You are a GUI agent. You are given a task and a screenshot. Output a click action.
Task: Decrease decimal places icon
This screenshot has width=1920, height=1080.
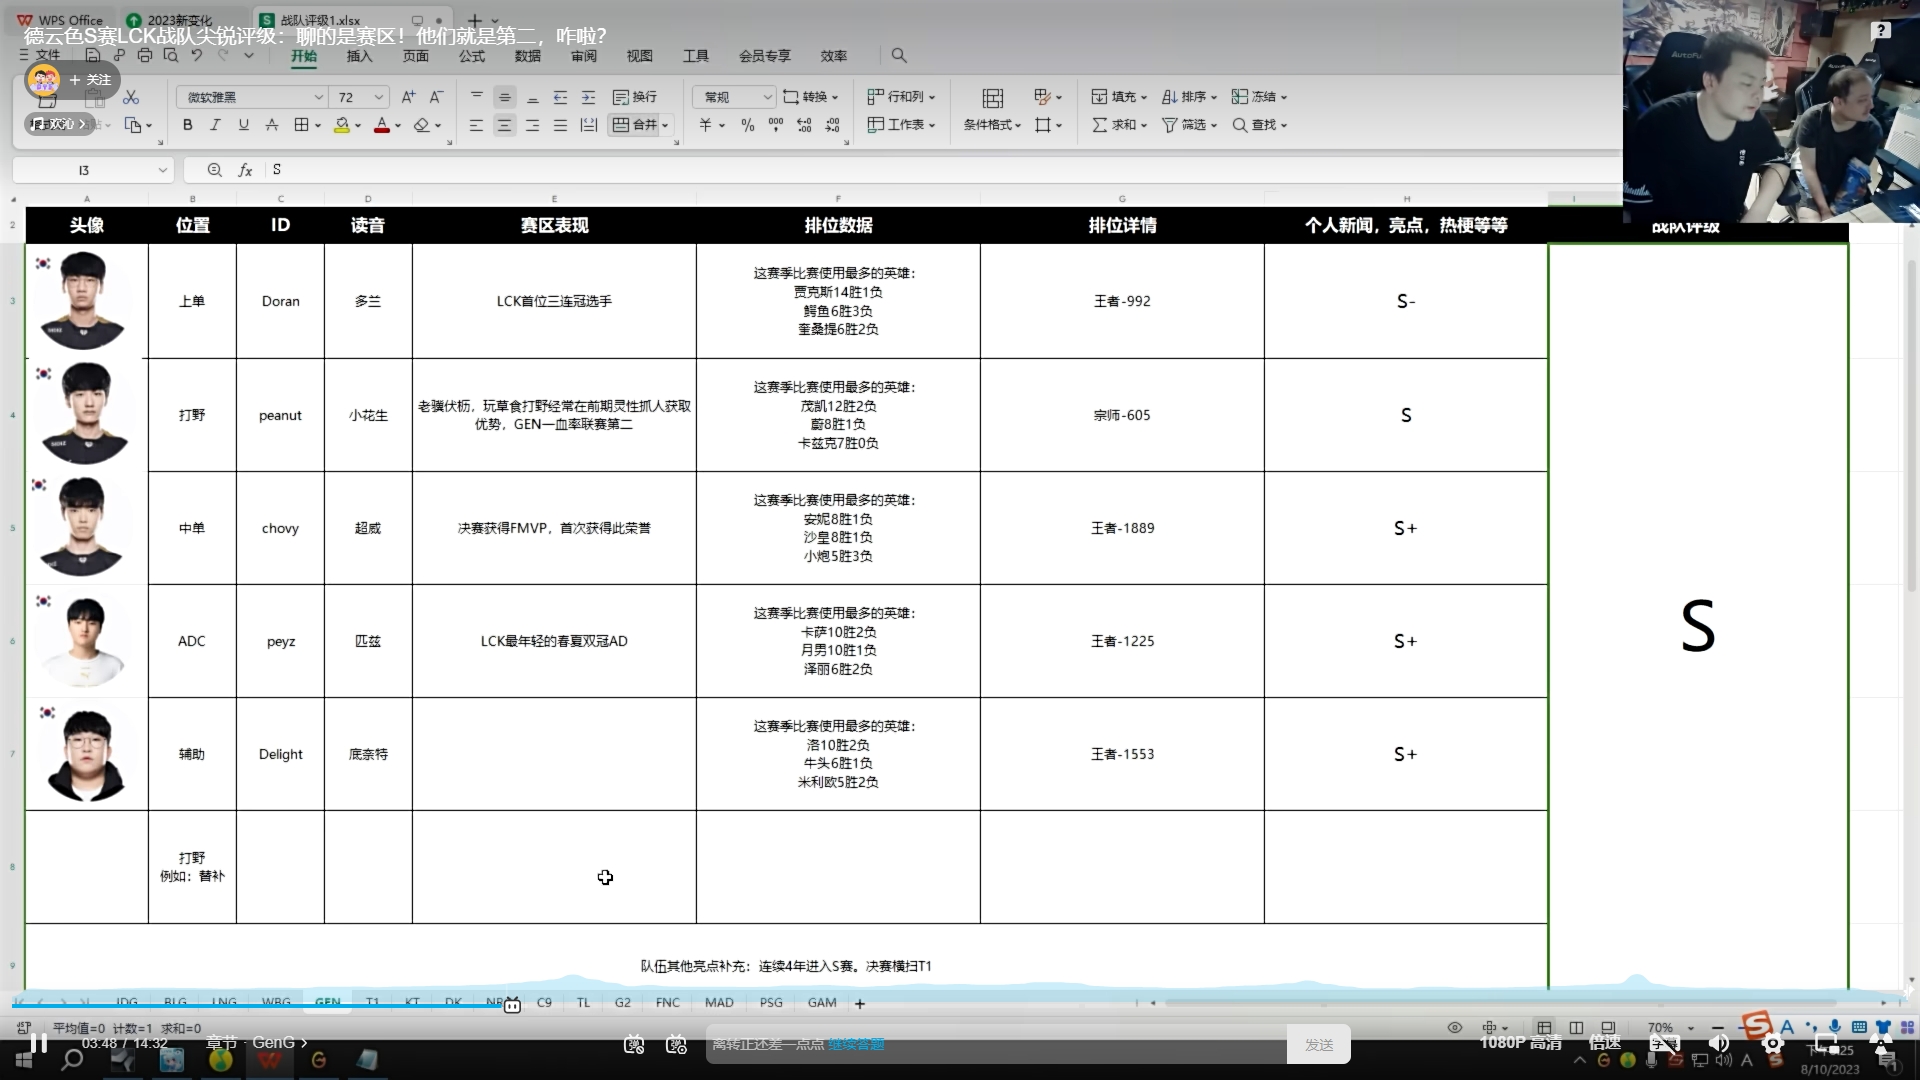click(833, 125)
